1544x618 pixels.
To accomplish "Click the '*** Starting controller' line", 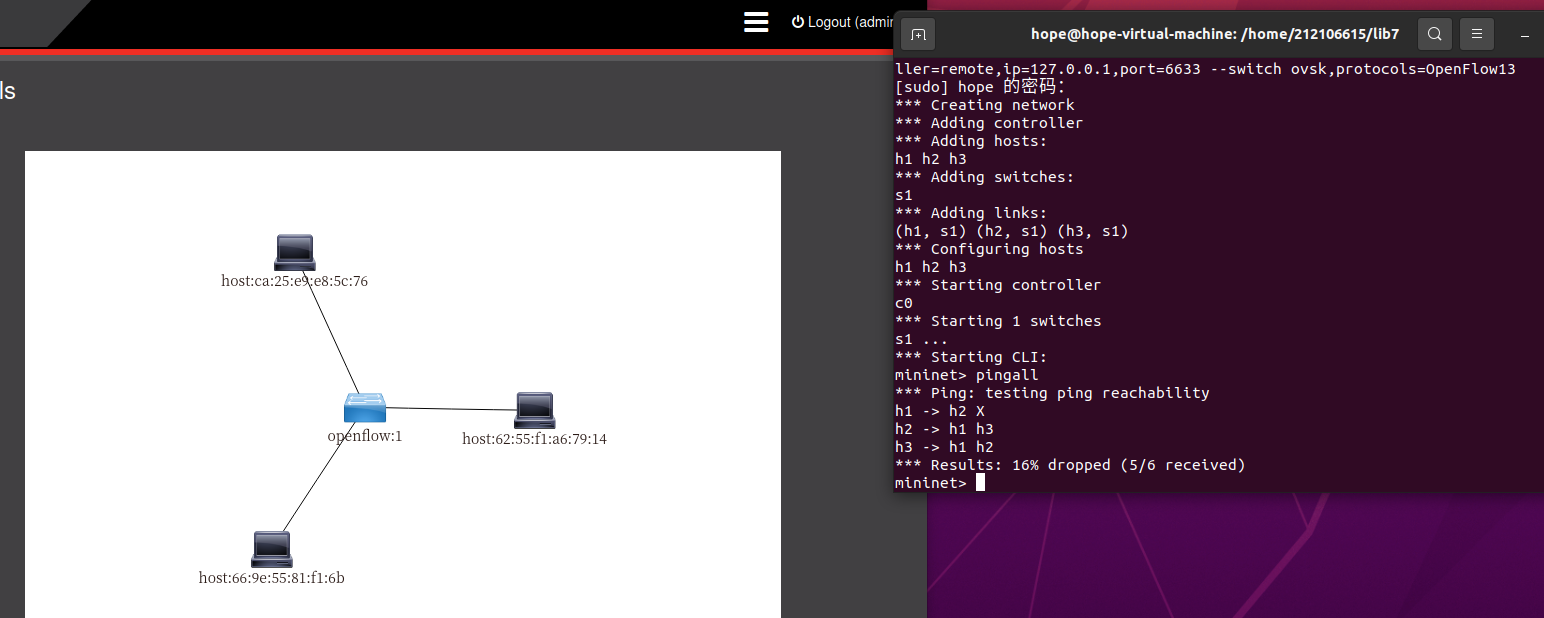I will pyautogui.click(x=998, y=285).
